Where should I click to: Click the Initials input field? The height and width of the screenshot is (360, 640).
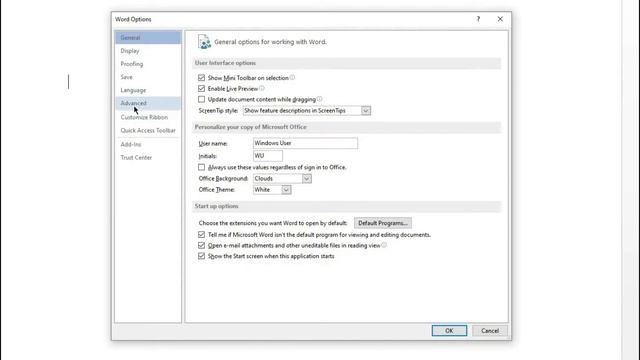pyautogui.click(x=268, y=156)
